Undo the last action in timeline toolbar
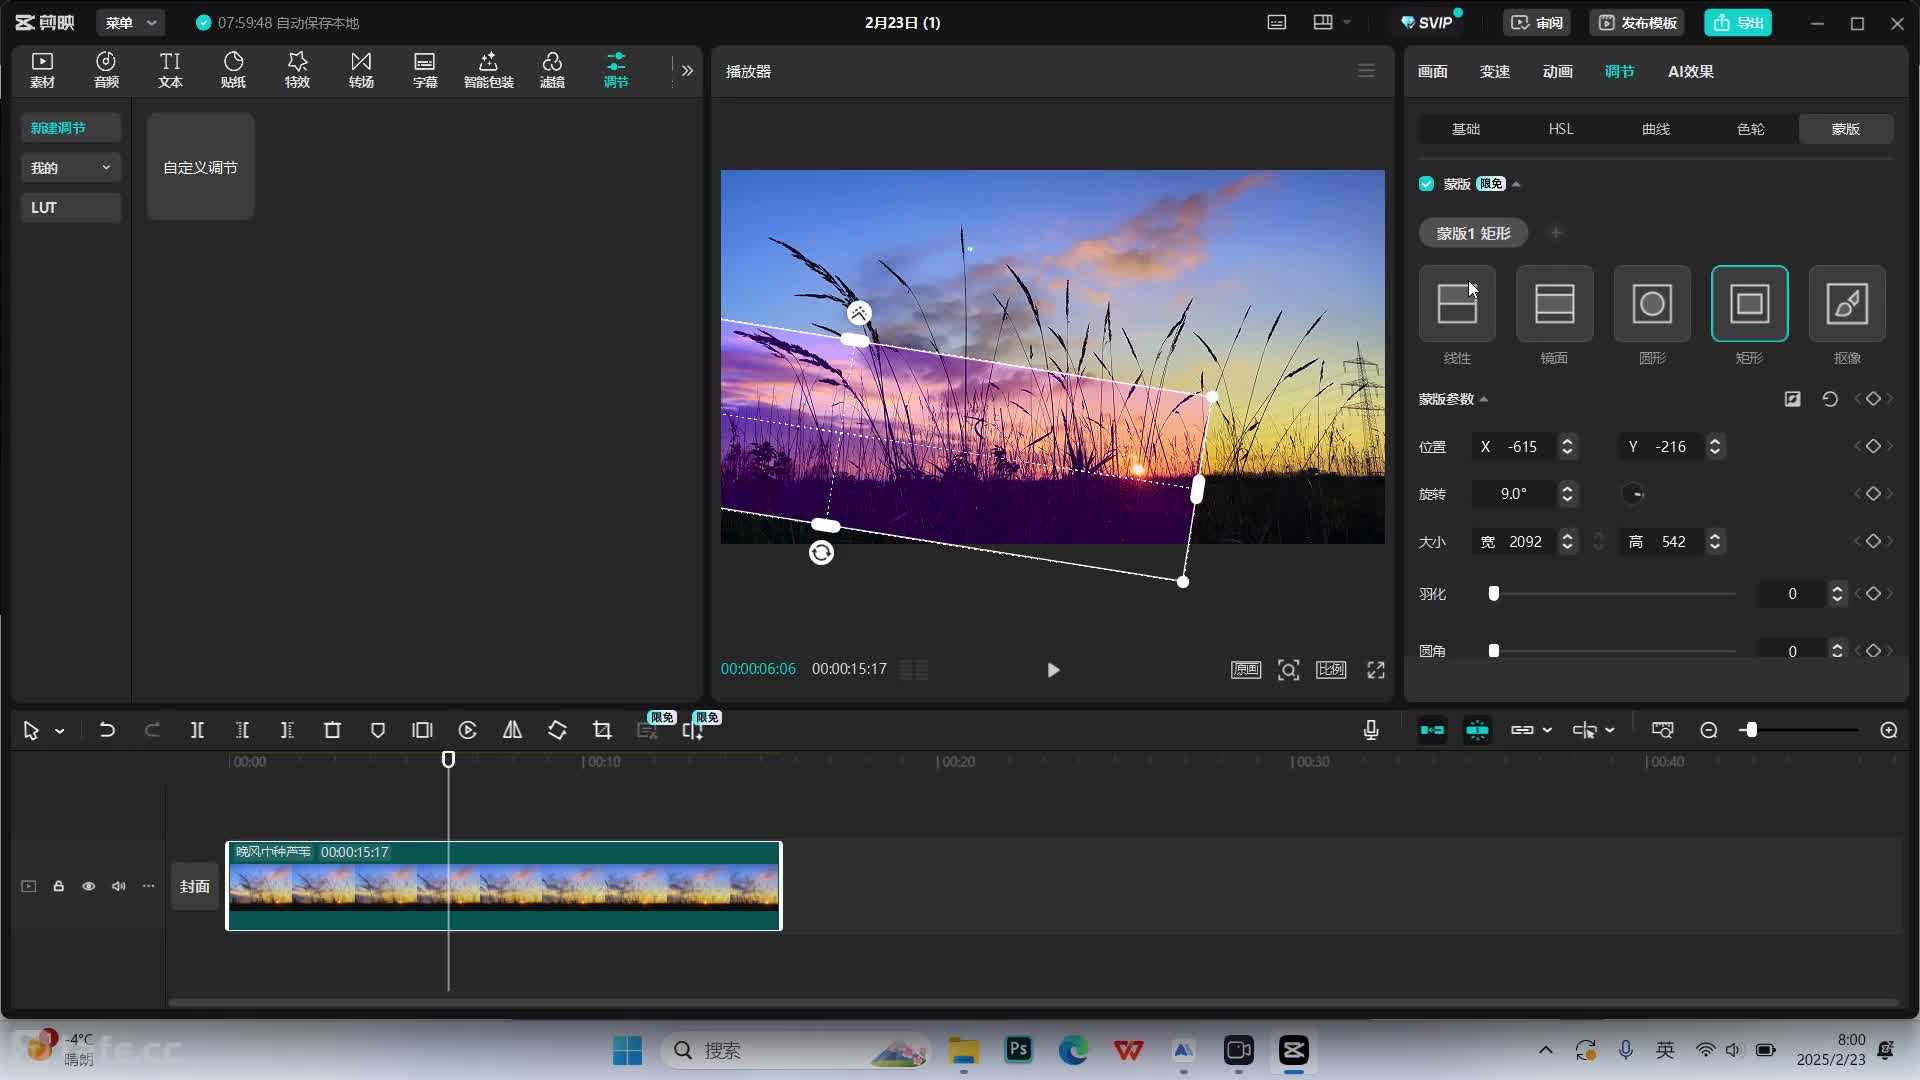This screenshot has width=1920, height=1080. pyautogui.click(x=107, y=730)
